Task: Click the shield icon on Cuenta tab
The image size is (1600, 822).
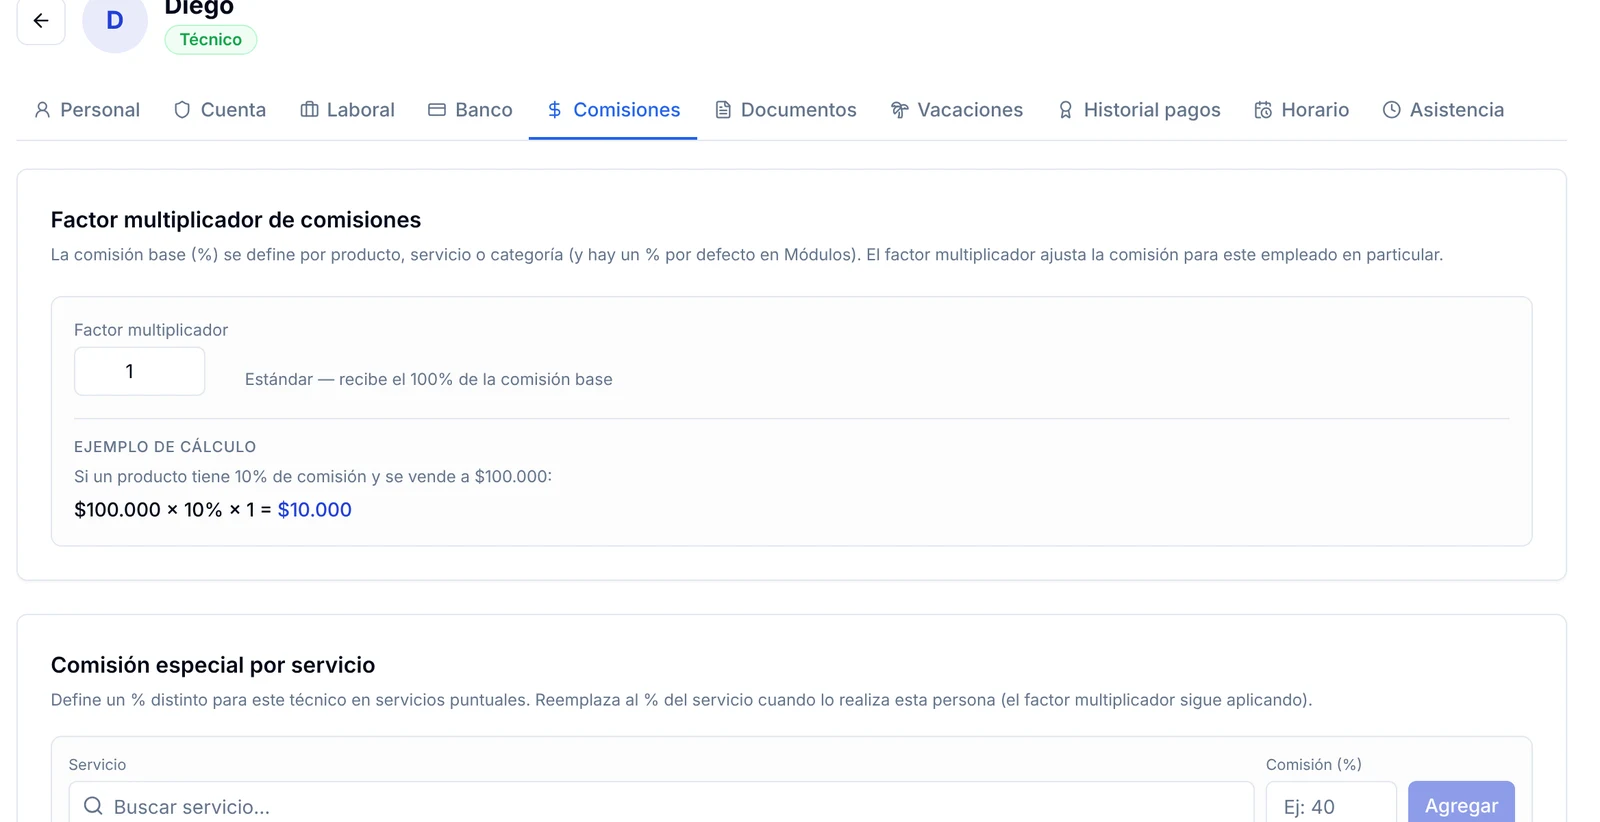Action: (x=182, y=110)
